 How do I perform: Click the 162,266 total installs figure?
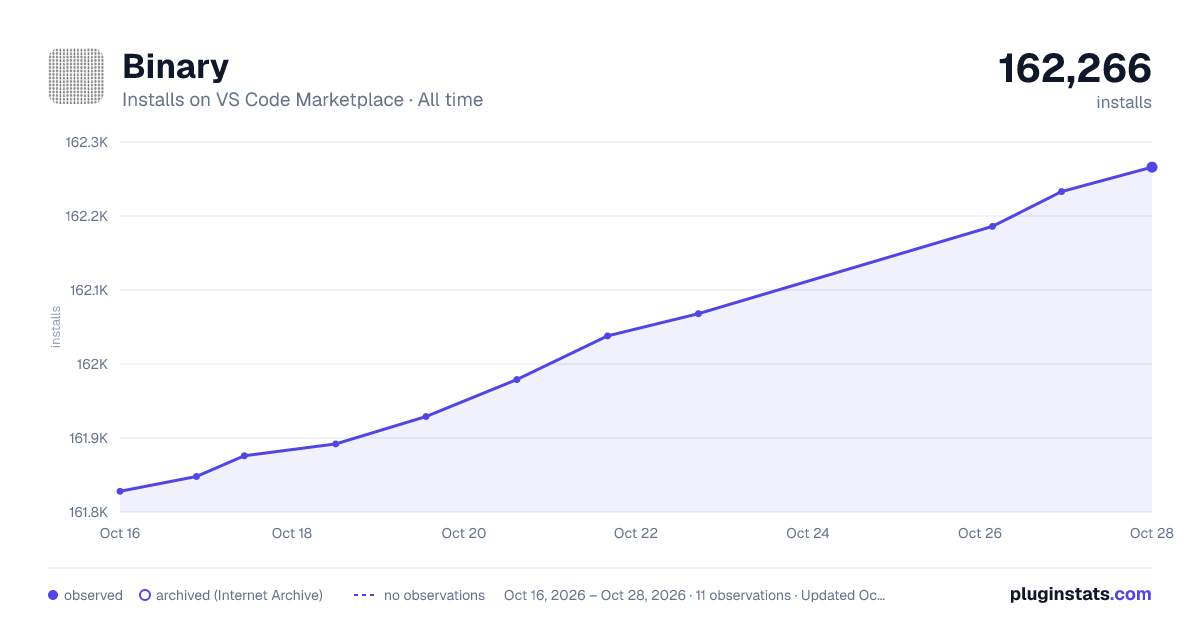coord(1075,68)
